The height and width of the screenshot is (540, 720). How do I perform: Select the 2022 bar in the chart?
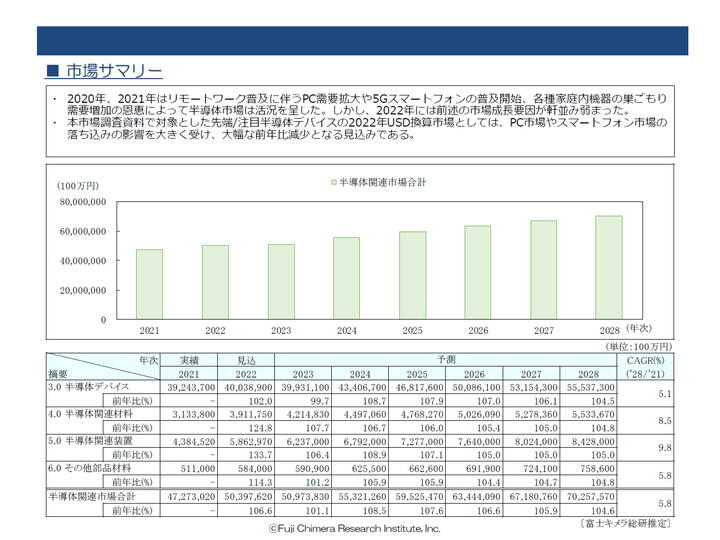pos(215,282)
